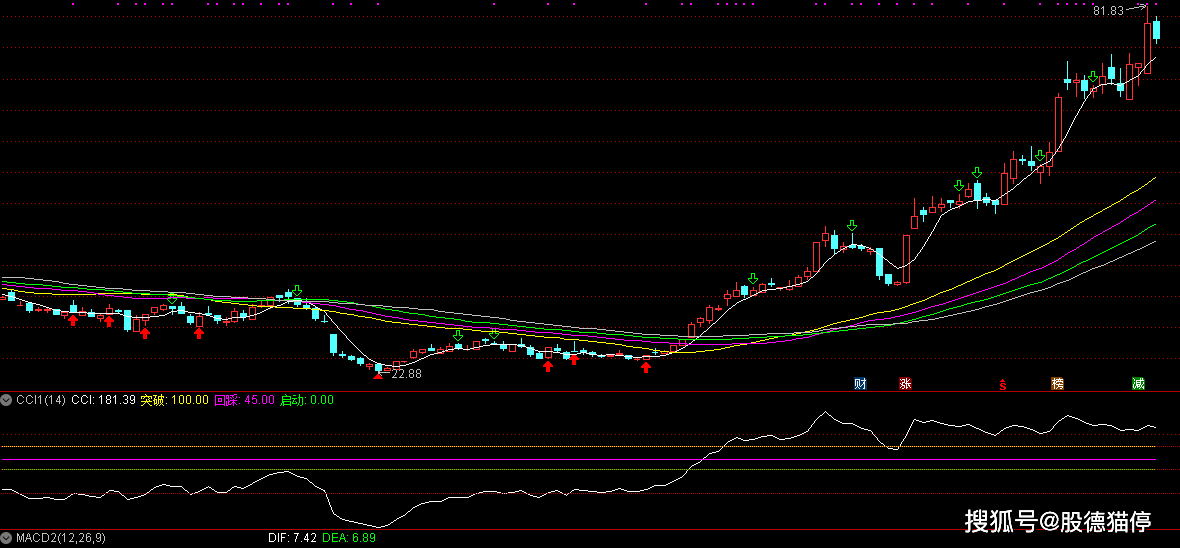Click the orange 榜 ranking marker icon
This screenshot has width=1180, height=548.
pos(1057,383)
